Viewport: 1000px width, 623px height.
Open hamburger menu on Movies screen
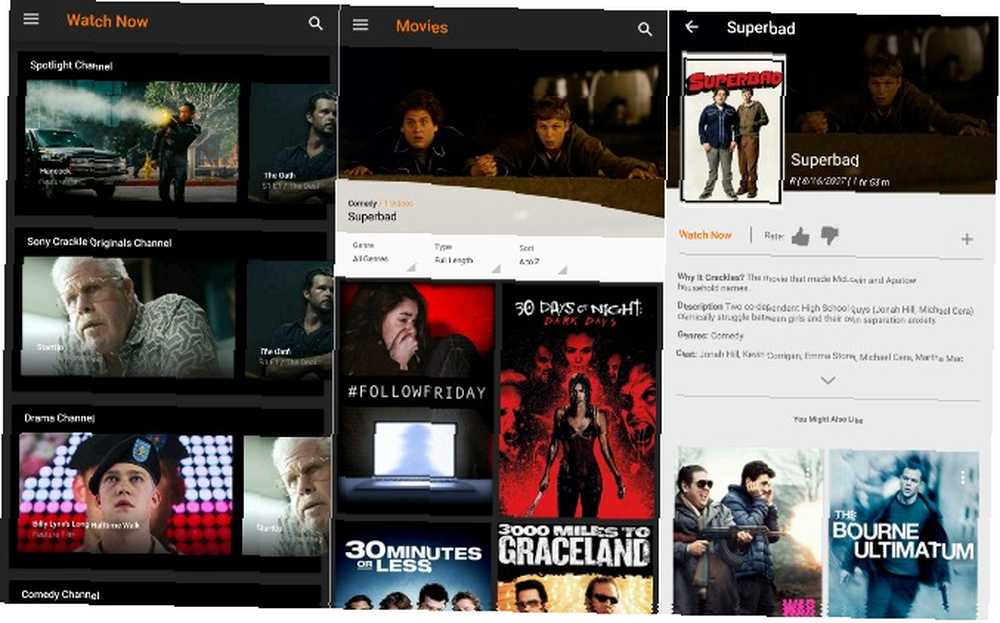pos(360,25)
